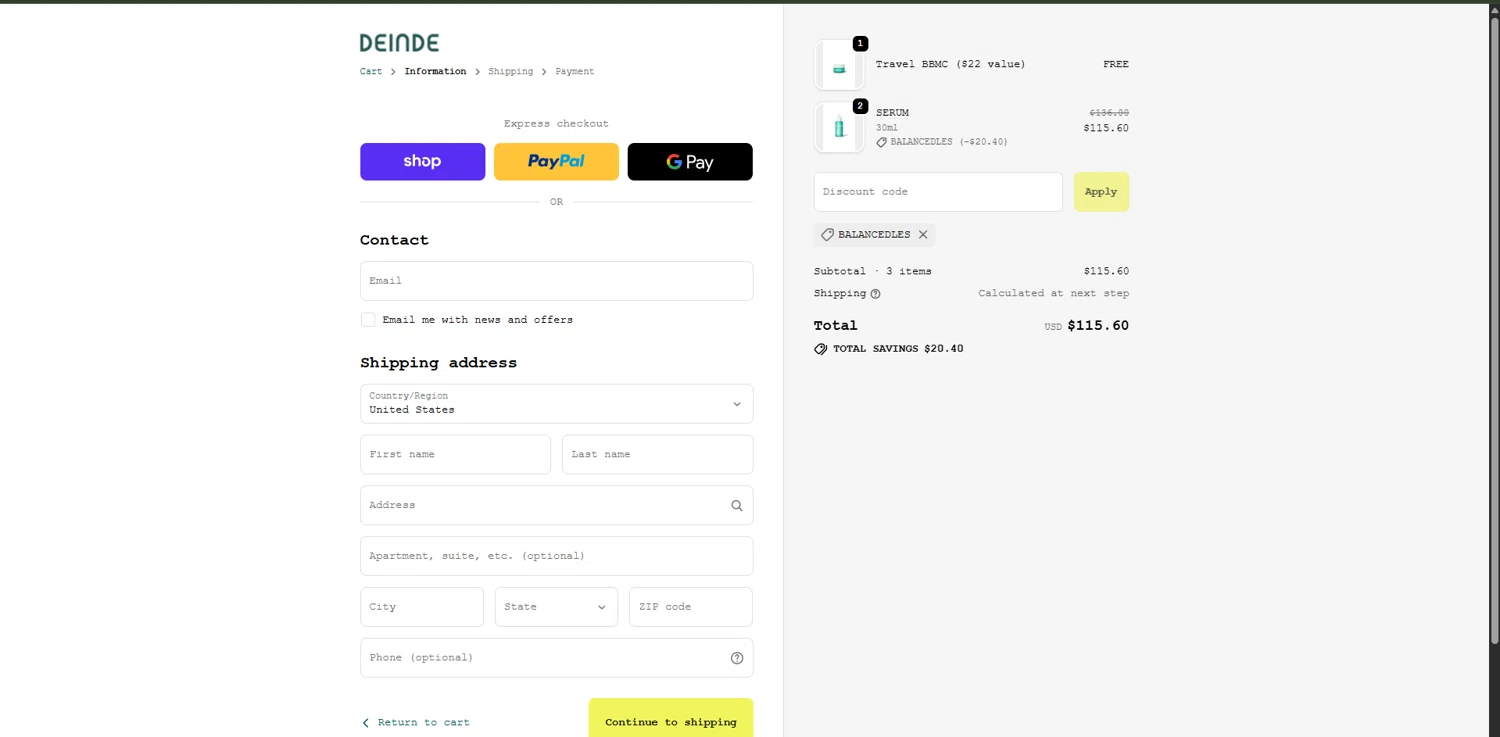The height and width of the screenshot is (737, 1500).
Task: Continue to shipping
Action: tap(671, 720)
